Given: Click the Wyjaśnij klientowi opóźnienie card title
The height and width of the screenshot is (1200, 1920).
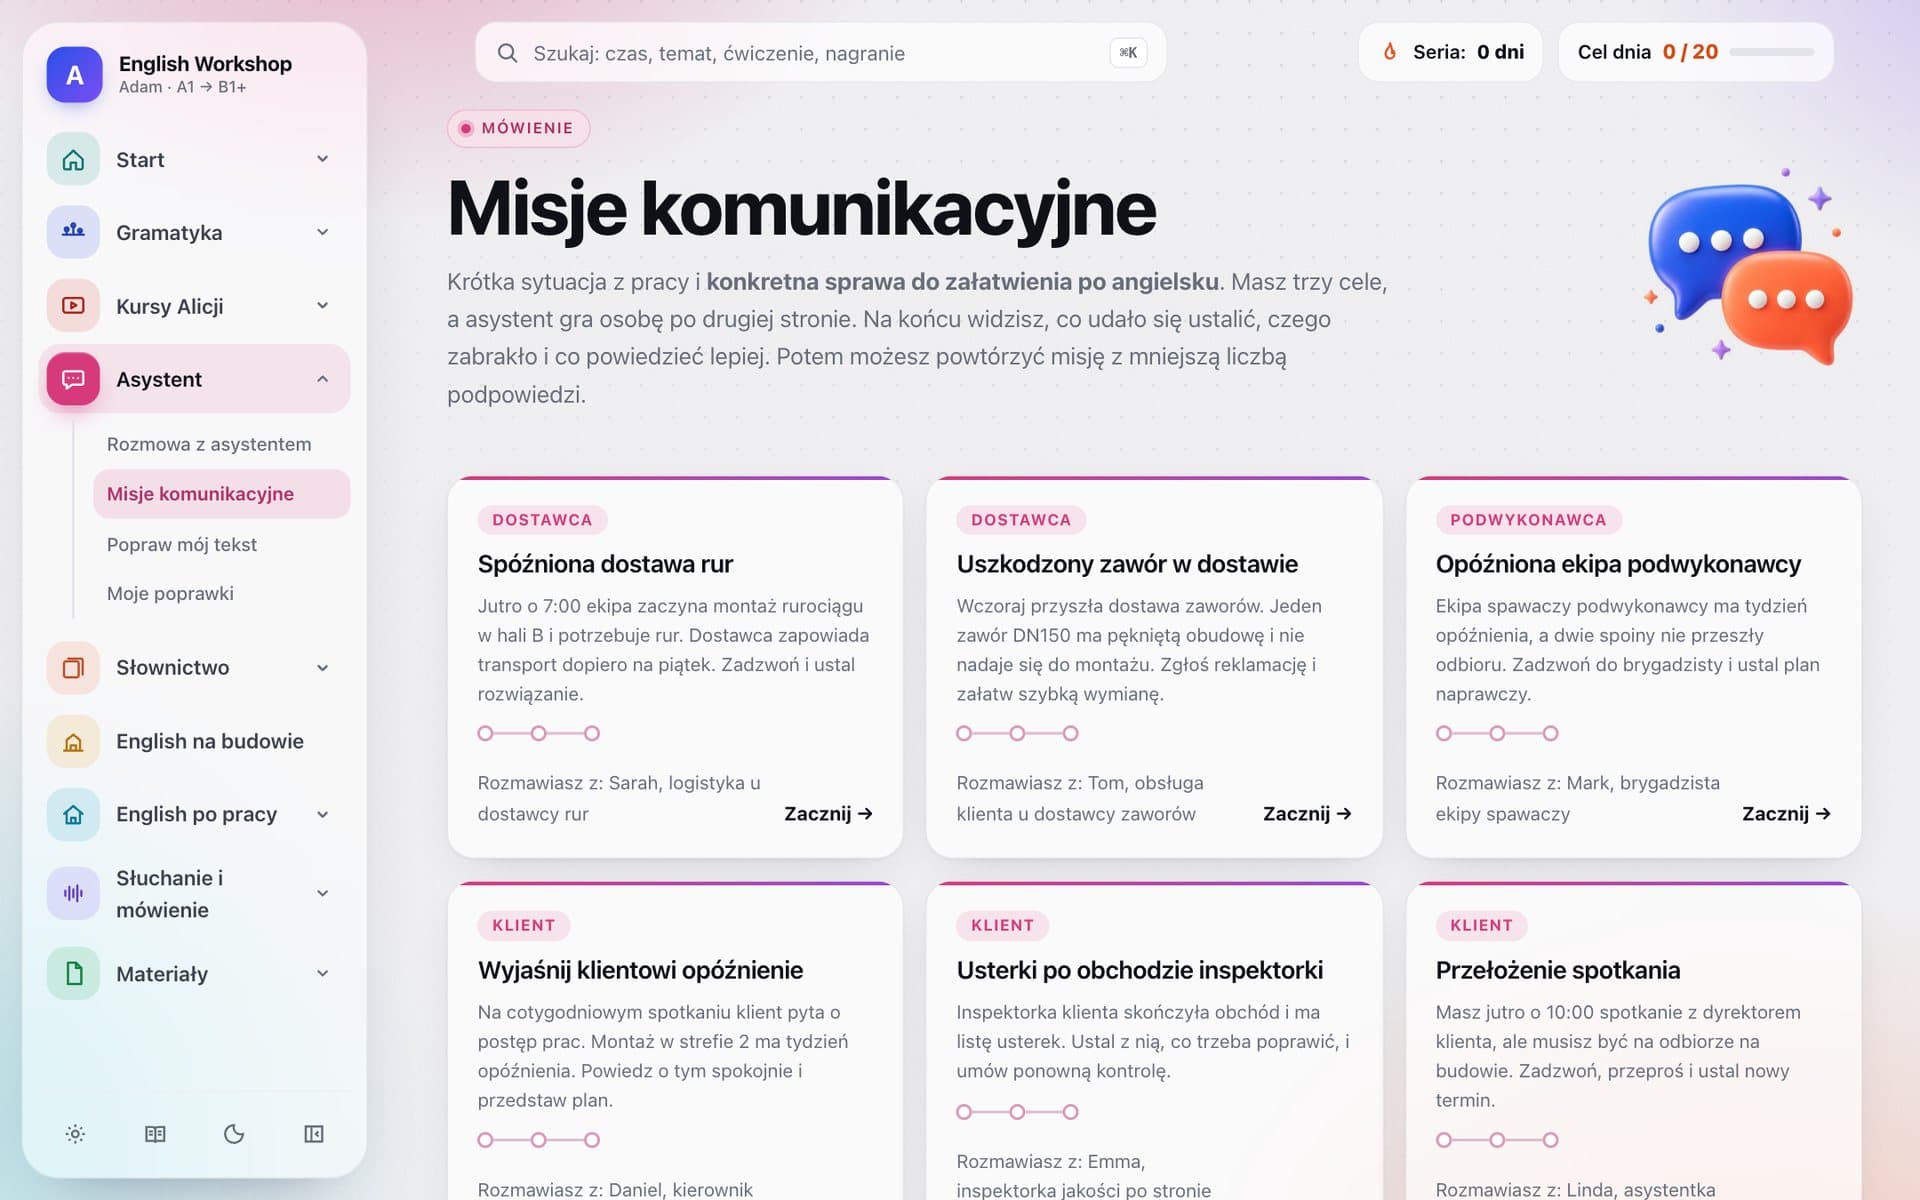Looking at the screenshot, I should pyautogui.click(x=640, y=970).
